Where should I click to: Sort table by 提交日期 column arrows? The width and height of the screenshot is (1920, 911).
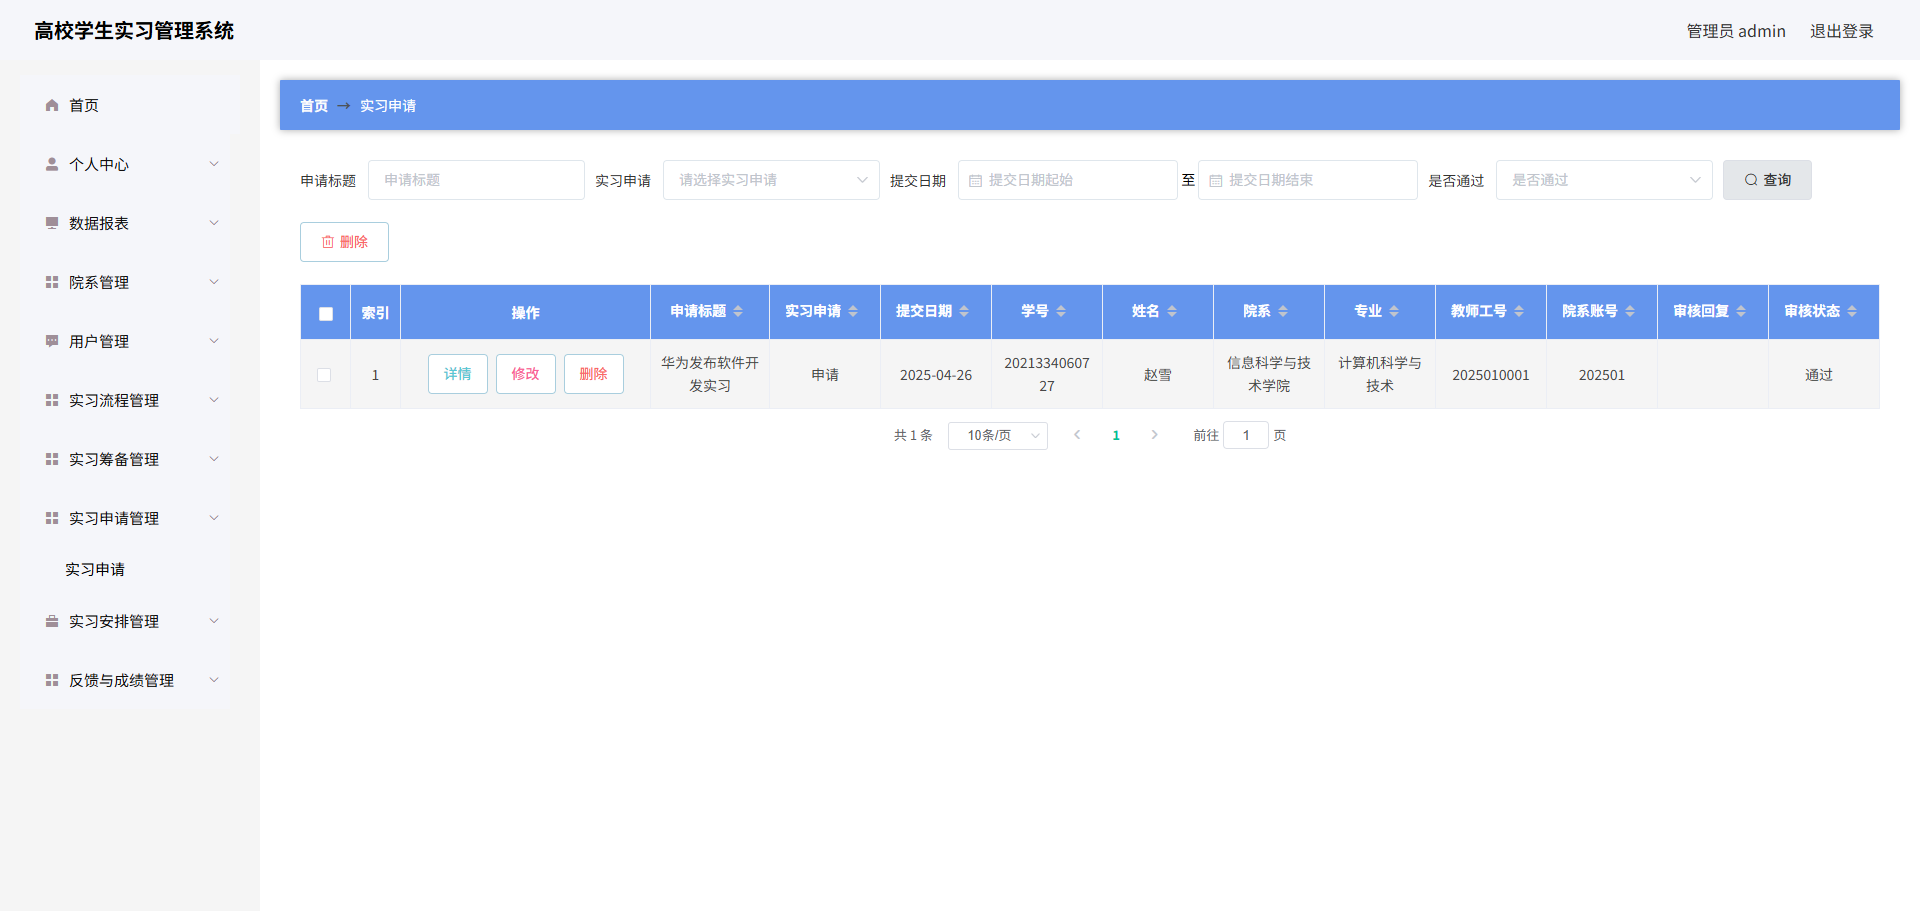click(x=964, y=311)
